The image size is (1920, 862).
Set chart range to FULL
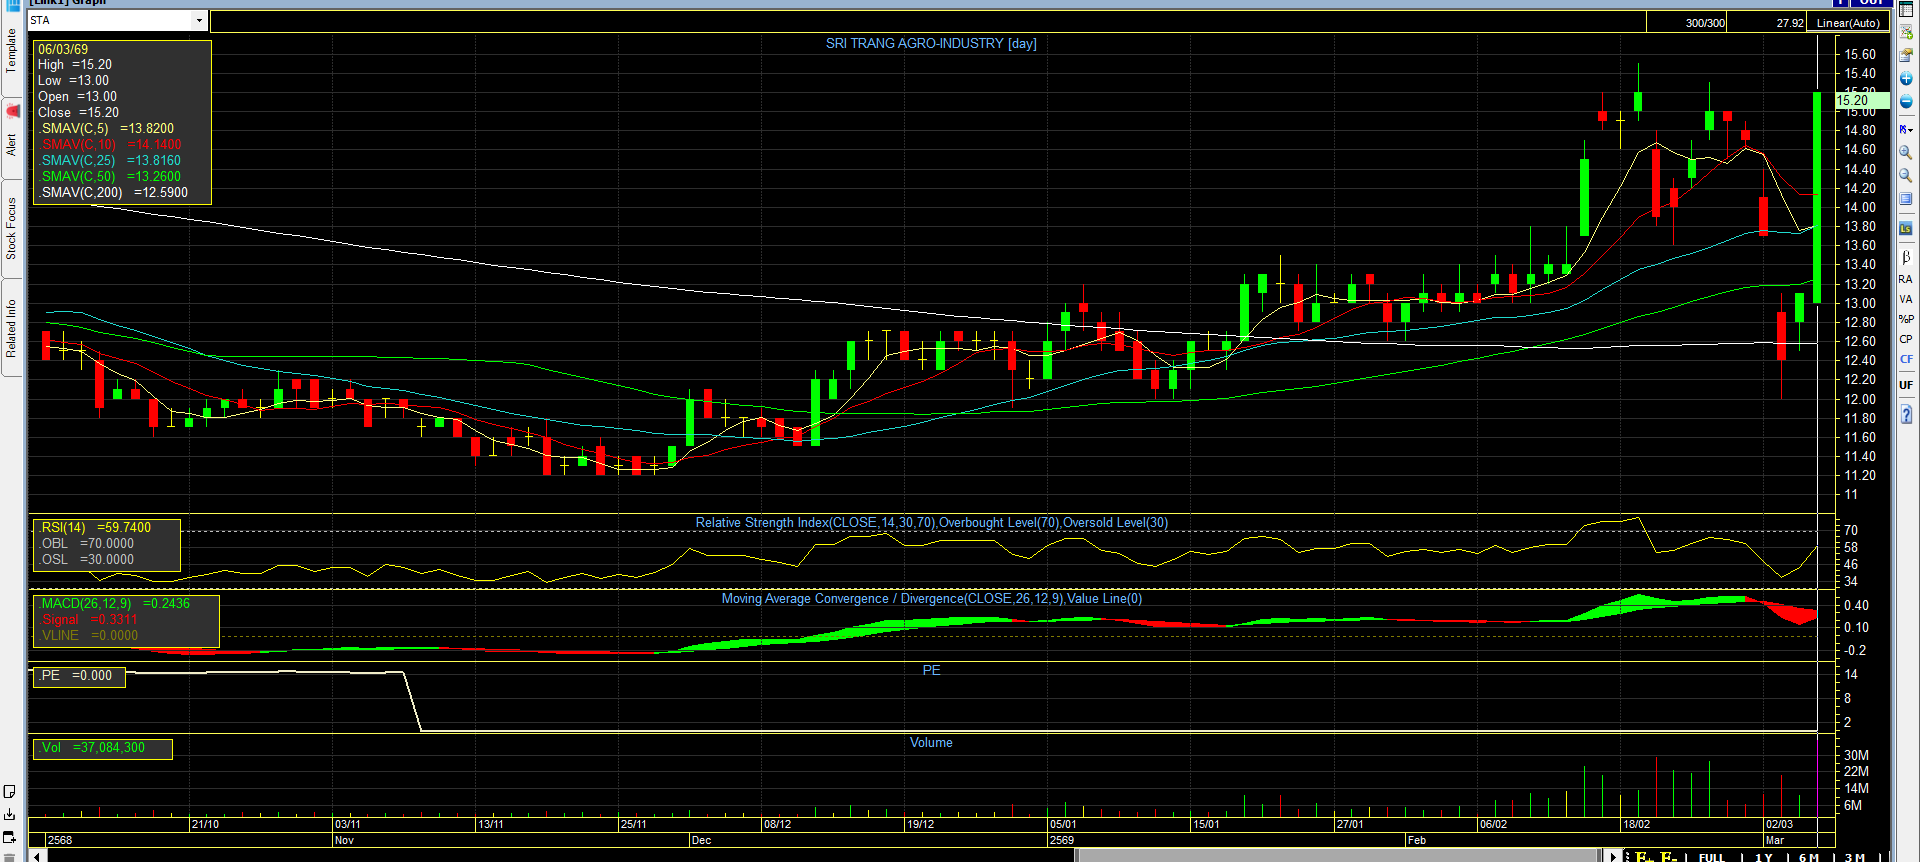[x=1712, y=857]
